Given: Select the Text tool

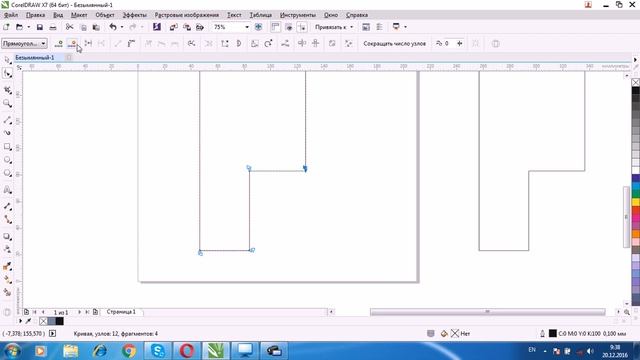Looking at the screenshot, I should [7, 190].
